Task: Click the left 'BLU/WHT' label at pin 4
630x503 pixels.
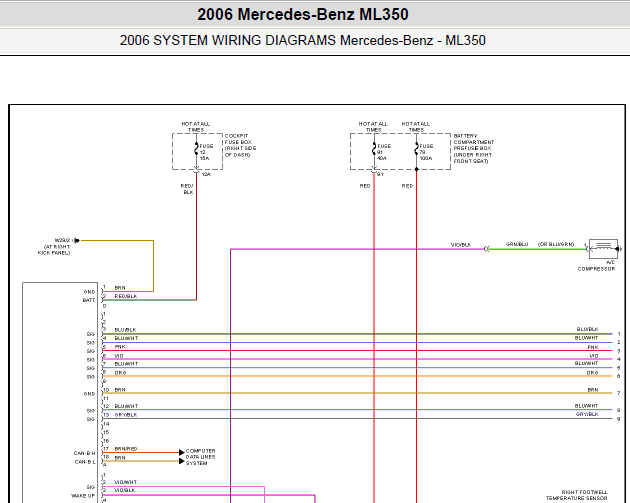Action: [126, 338]
